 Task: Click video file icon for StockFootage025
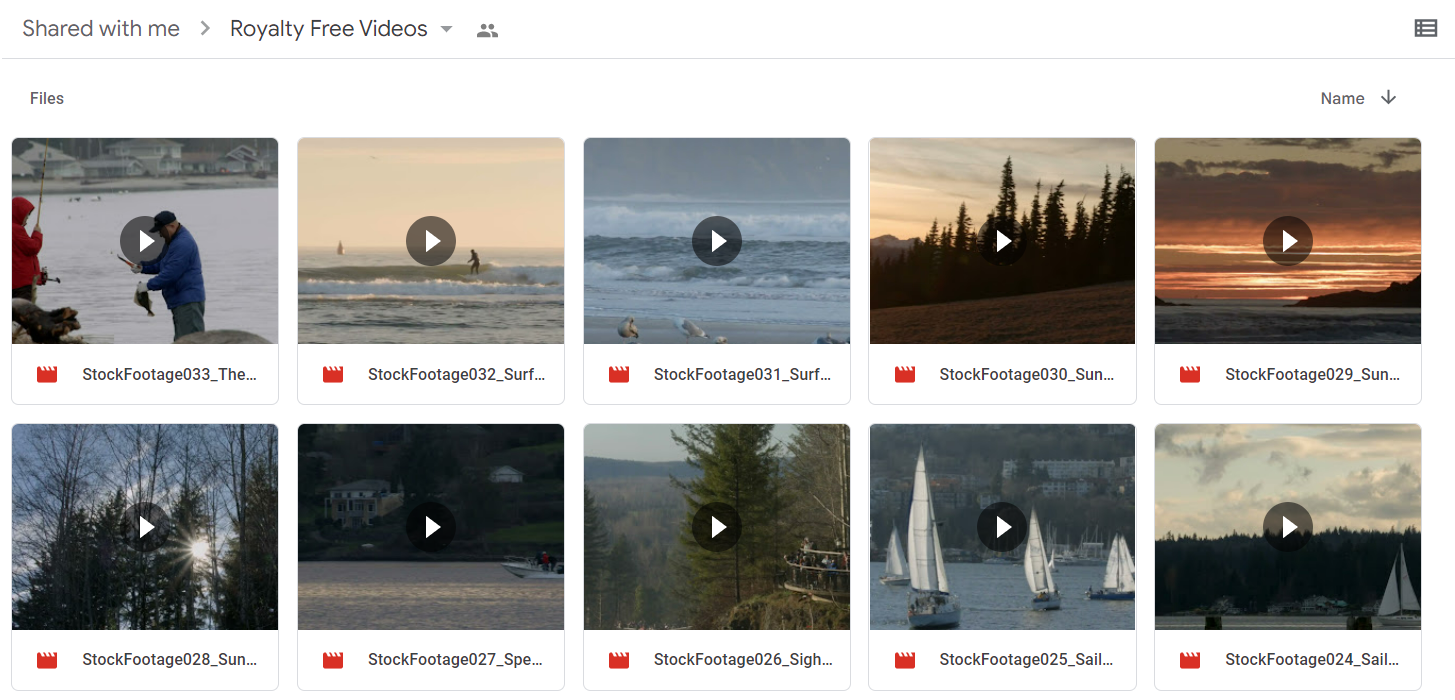coord(905,660)
